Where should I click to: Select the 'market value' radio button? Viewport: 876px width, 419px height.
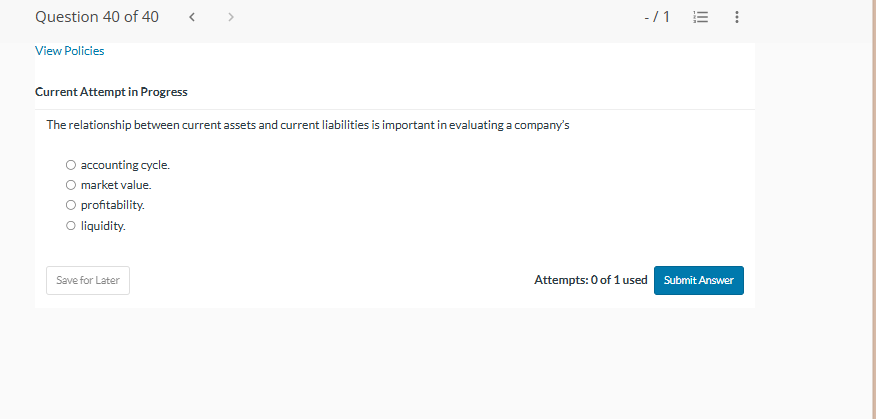71,185
